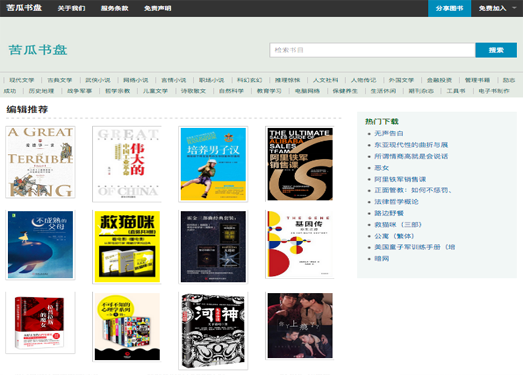Open 服务条款 in the top navigation
Viewport: 523px width, 375px height.
point(114,8)
